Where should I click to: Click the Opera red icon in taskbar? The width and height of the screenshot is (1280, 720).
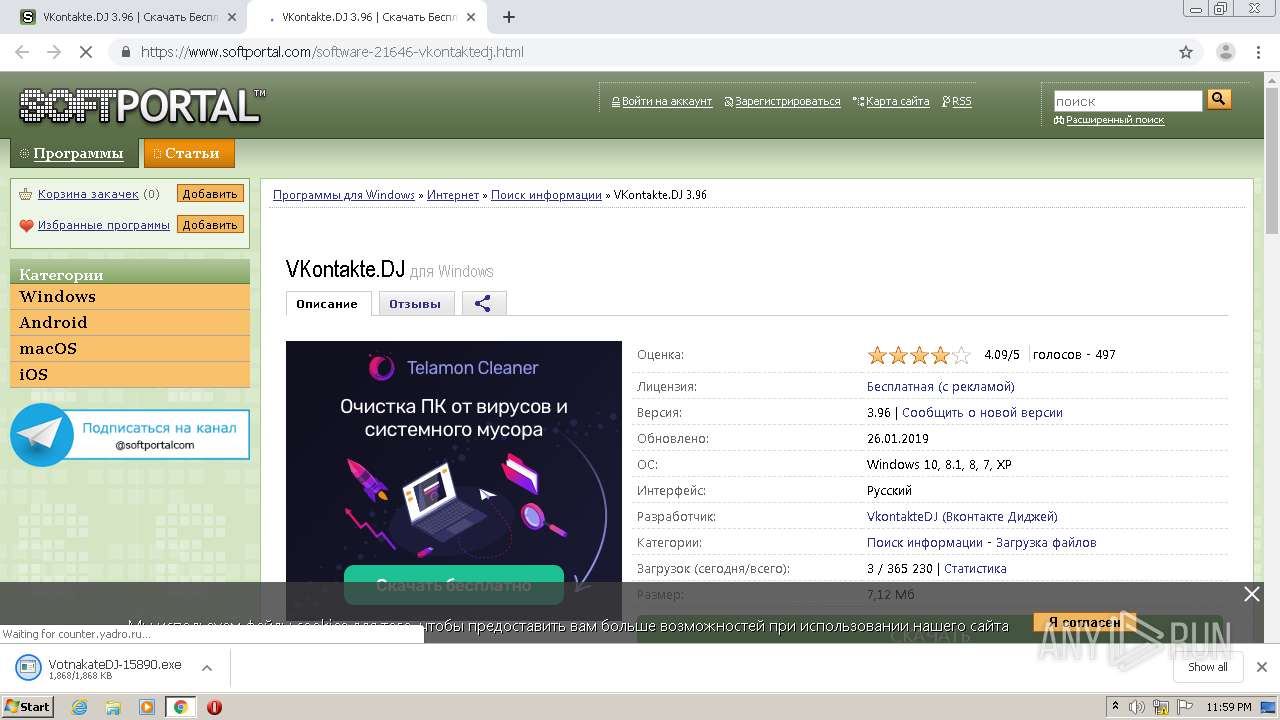point(214,707)
